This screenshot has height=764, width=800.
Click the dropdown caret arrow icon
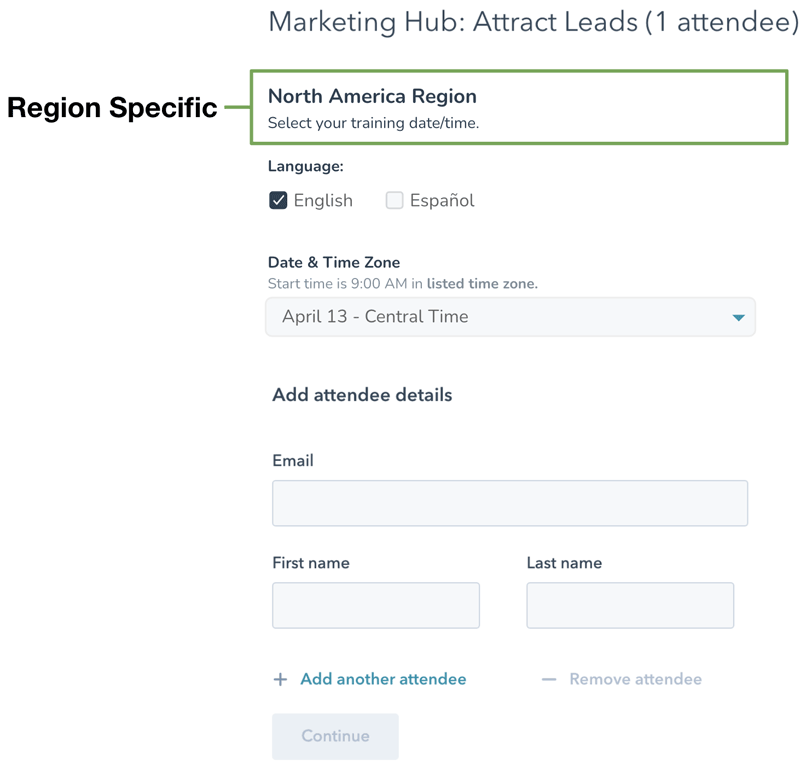738,318
